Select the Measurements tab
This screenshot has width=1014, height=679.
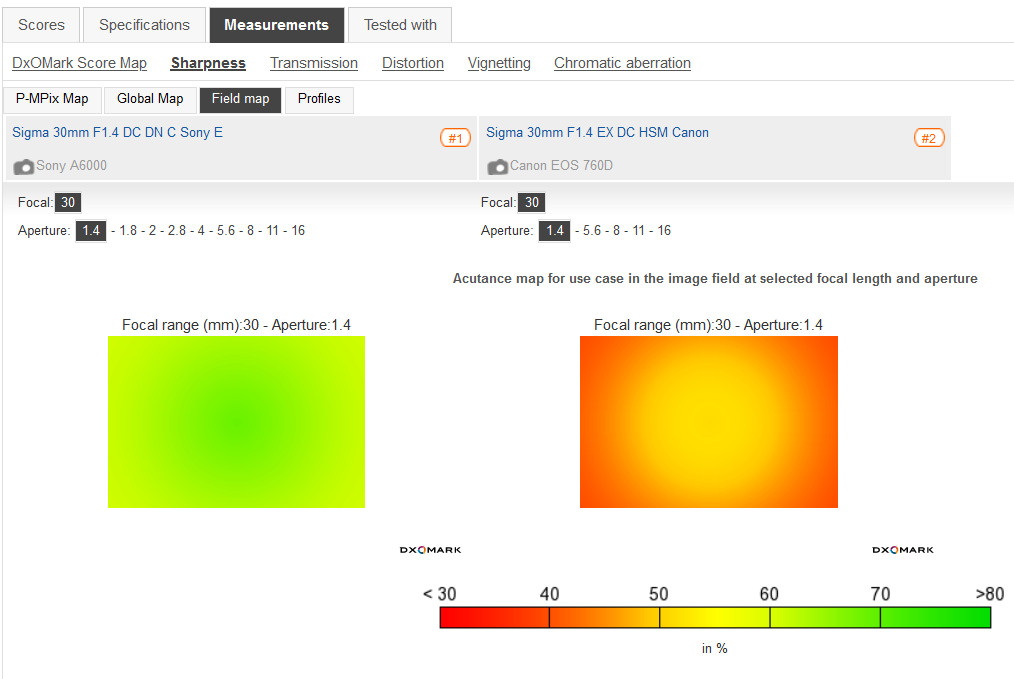(x=276, y=25)
